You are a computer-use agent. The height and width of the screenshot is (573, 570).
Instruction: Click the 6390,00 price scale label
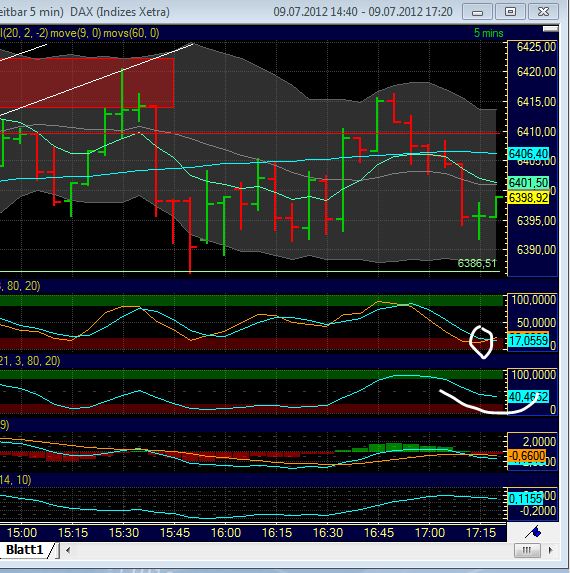click(536, 250)
